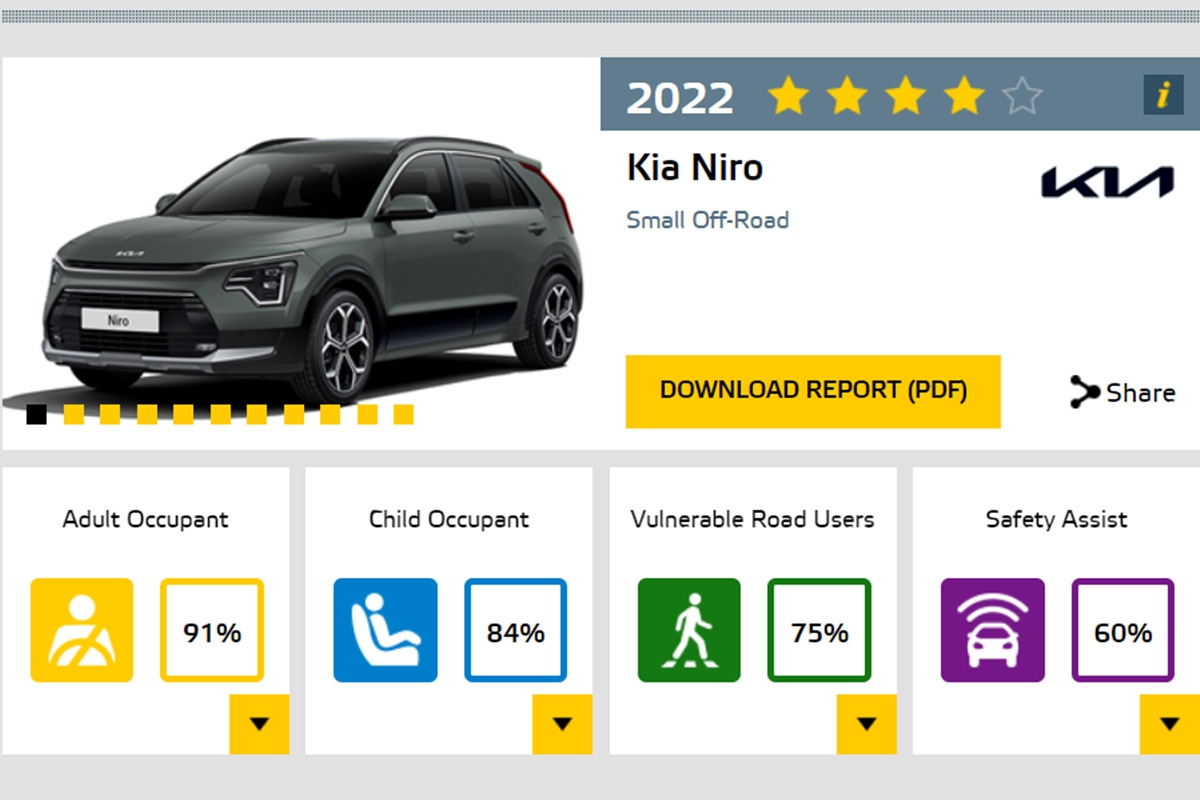This screenshot has width=1200, height=800.
Task: Click the third filled yellow star
Action: [x=905, y=96]
